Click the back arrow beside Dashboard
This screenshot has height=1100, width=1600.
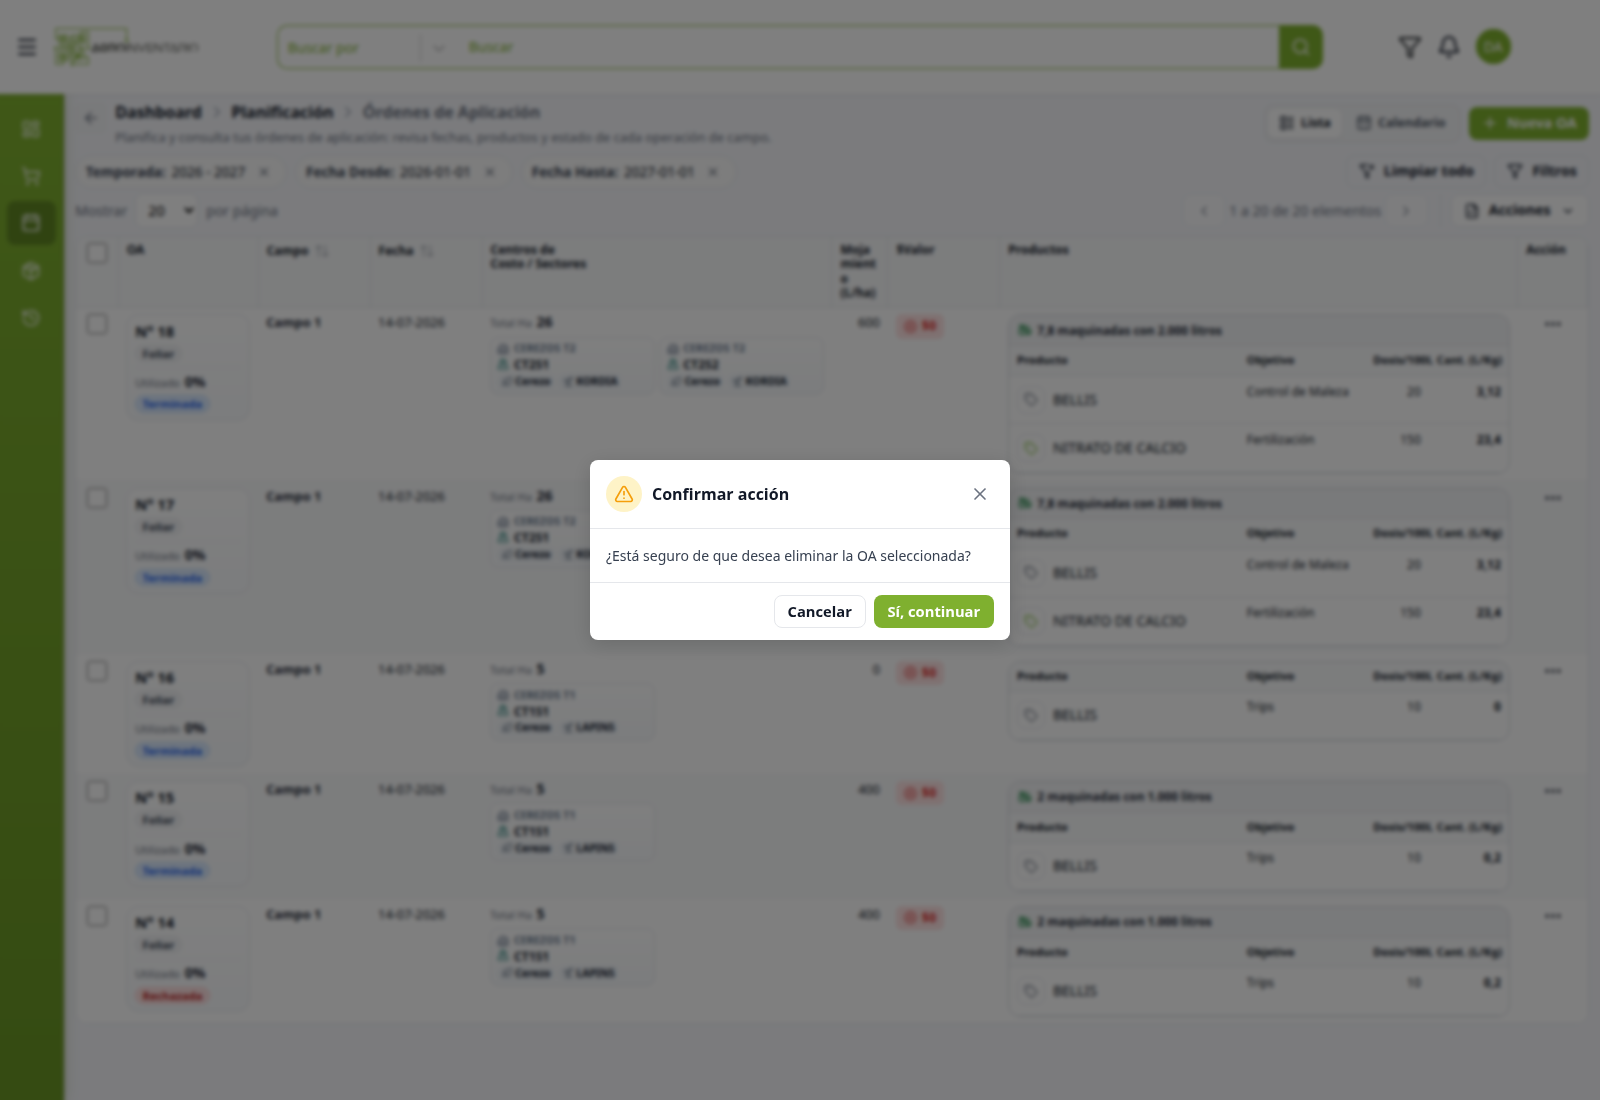coord(90,118)
